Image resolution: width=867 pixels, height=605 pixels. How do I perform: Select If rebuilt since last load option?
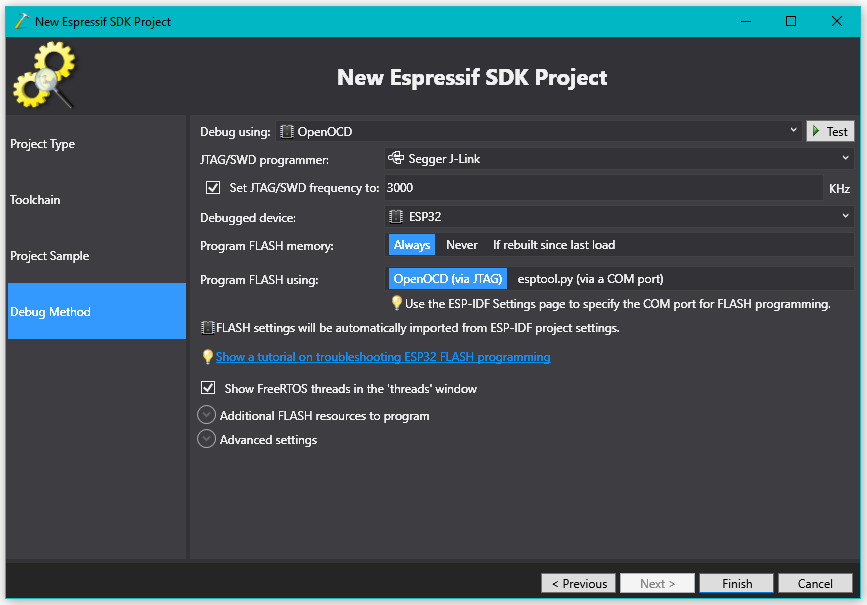click(554, 245)
